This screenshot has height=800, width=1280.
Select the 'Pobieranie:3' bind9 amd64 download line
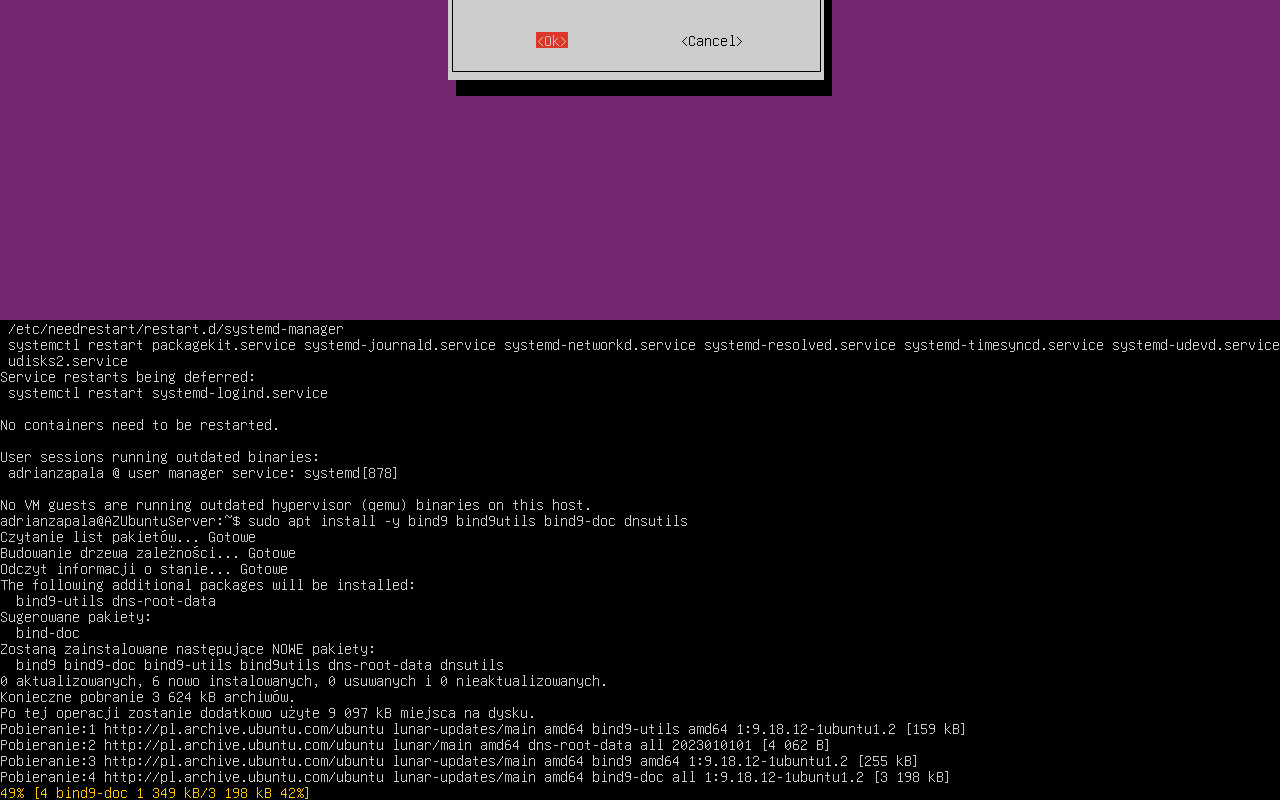tap(459, 761)
